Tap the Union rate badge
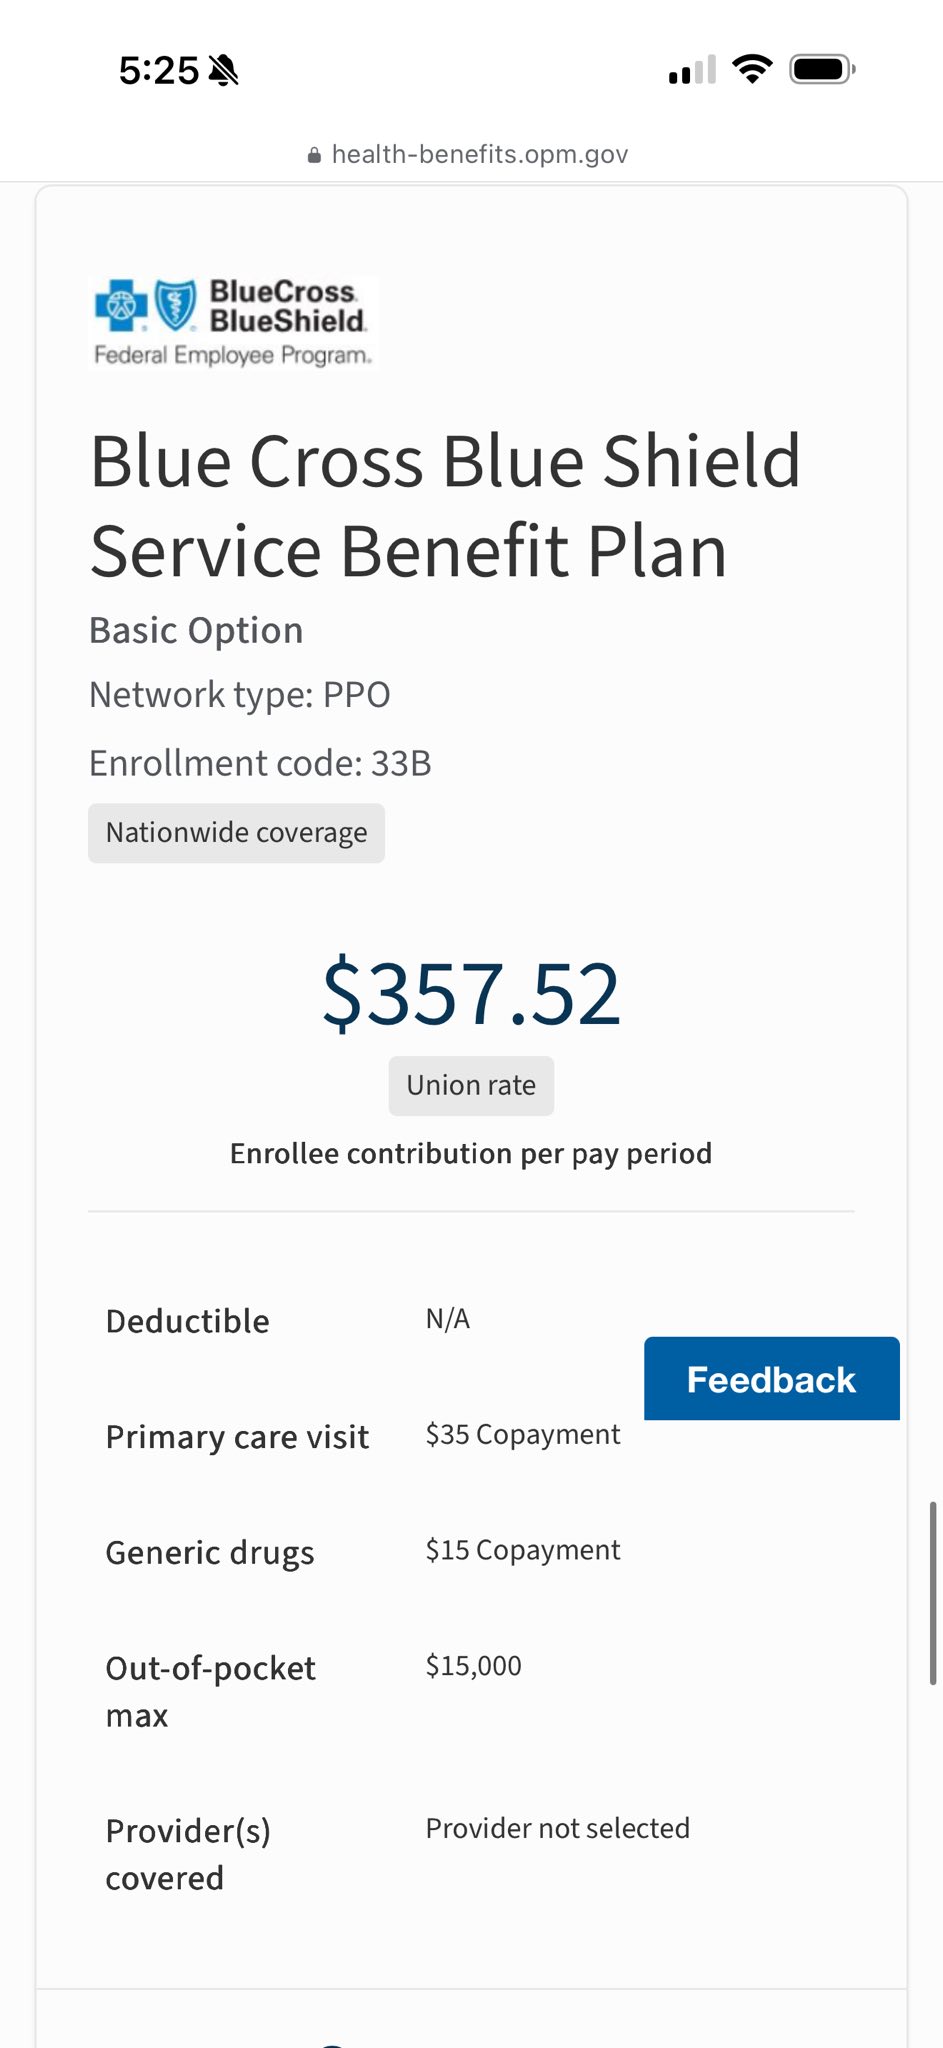The height and width of the screenshot is (2048, 943). coord(471,1085)
